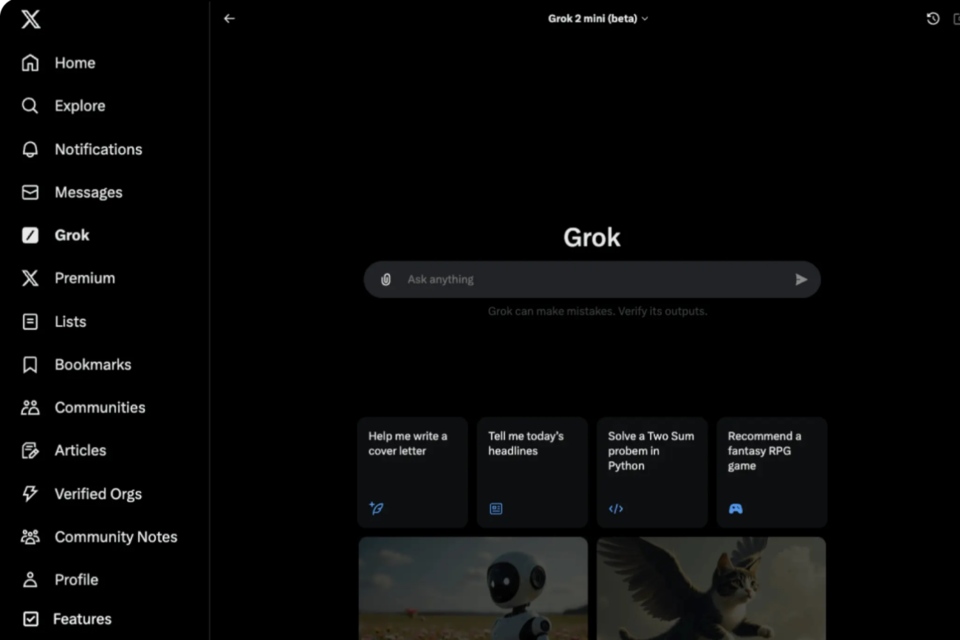This screenshot has width=960, height=640.
Task: Open the Home menu item
Action: (x=74, y=63)
